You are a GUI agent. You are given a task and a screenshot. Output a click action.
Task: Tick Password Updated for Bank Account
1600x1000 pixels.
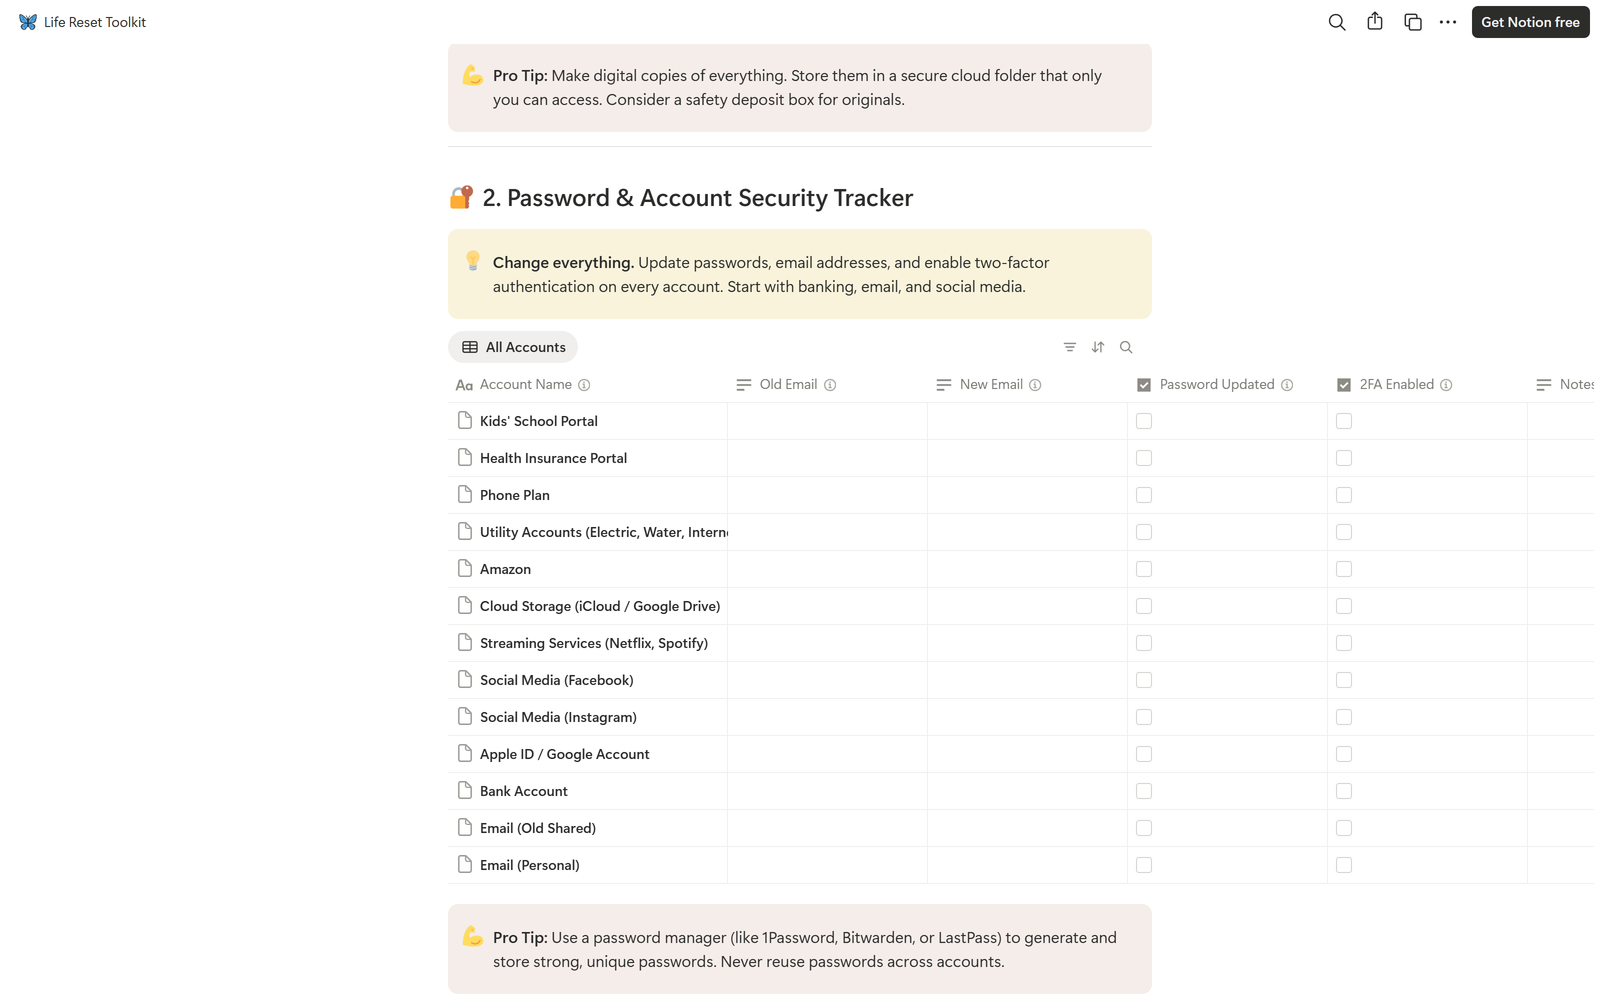point(1144,791)
